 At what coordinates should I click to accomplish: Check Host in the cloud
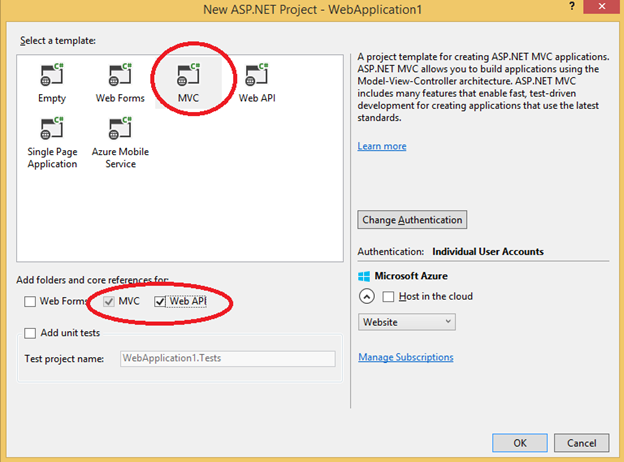[x=388, y=296]
